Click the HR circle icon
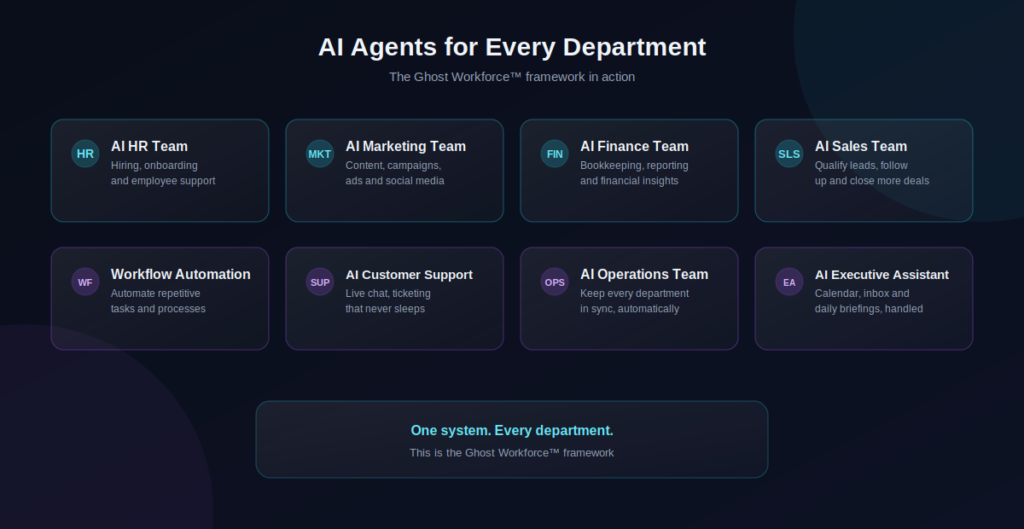Image resolution: width=1024 pixels, height=529 pixels. 85,154
